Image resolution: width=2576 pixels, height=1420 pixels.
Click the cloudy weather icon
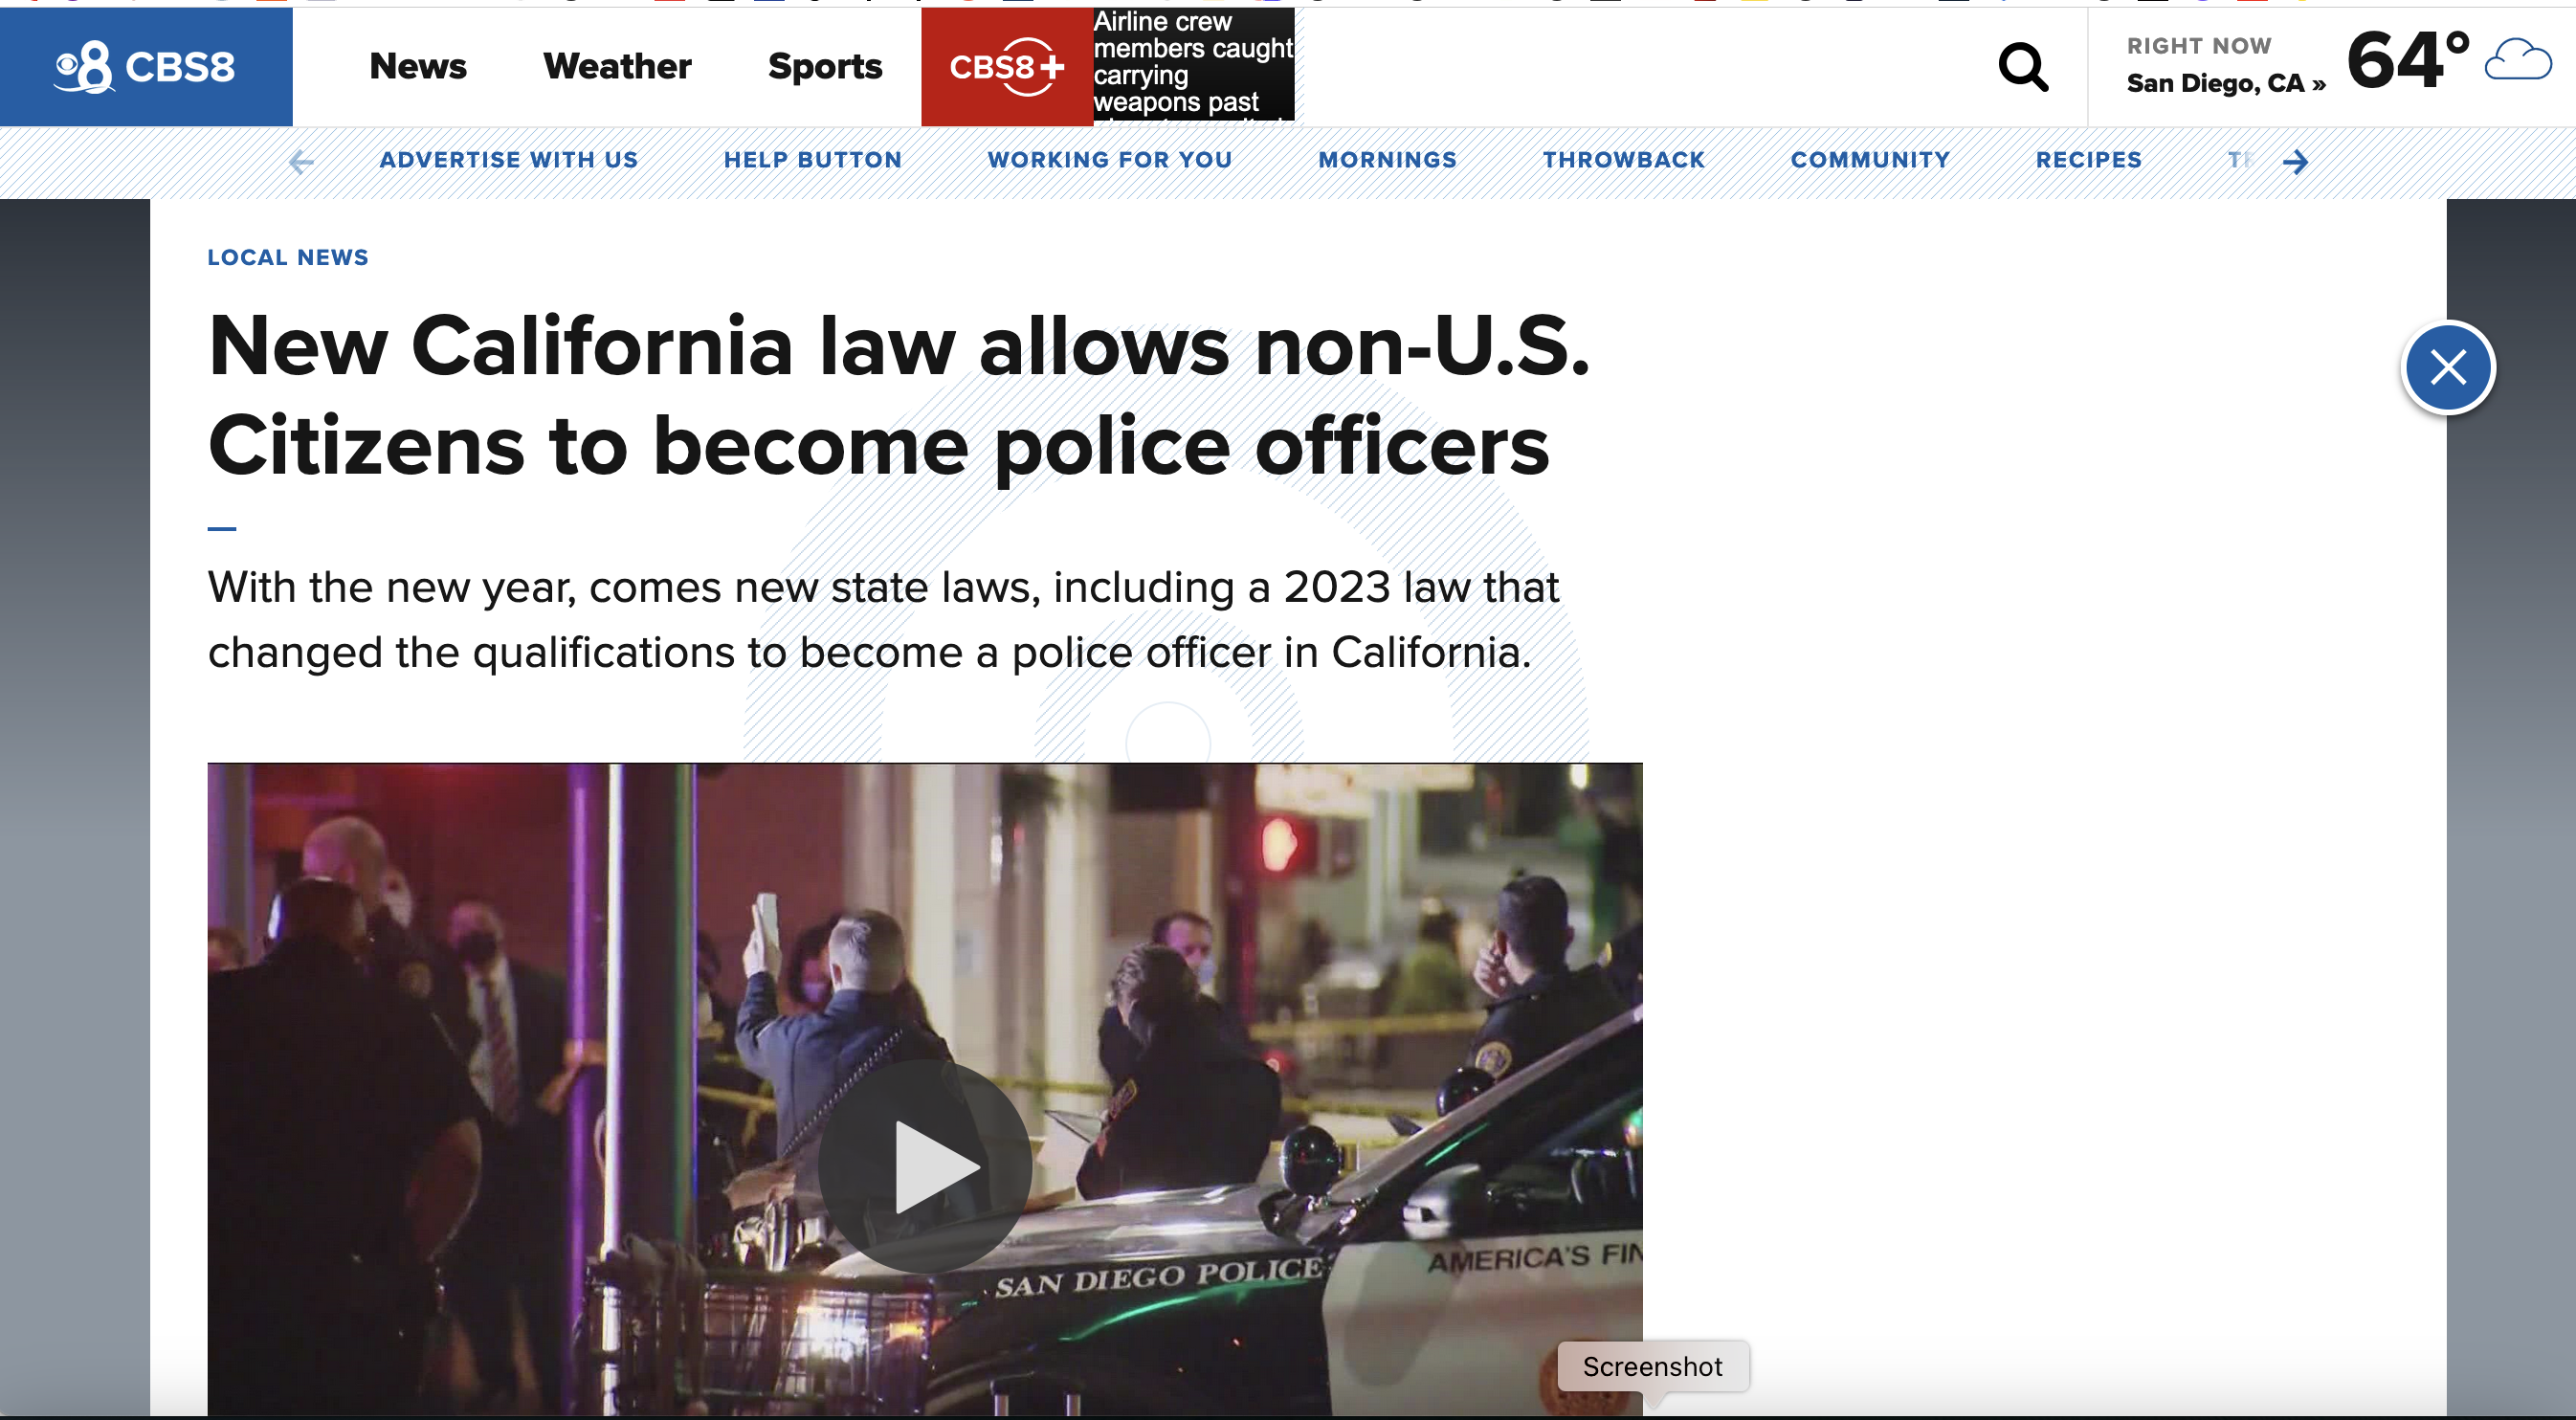(x=2518, y=60)
